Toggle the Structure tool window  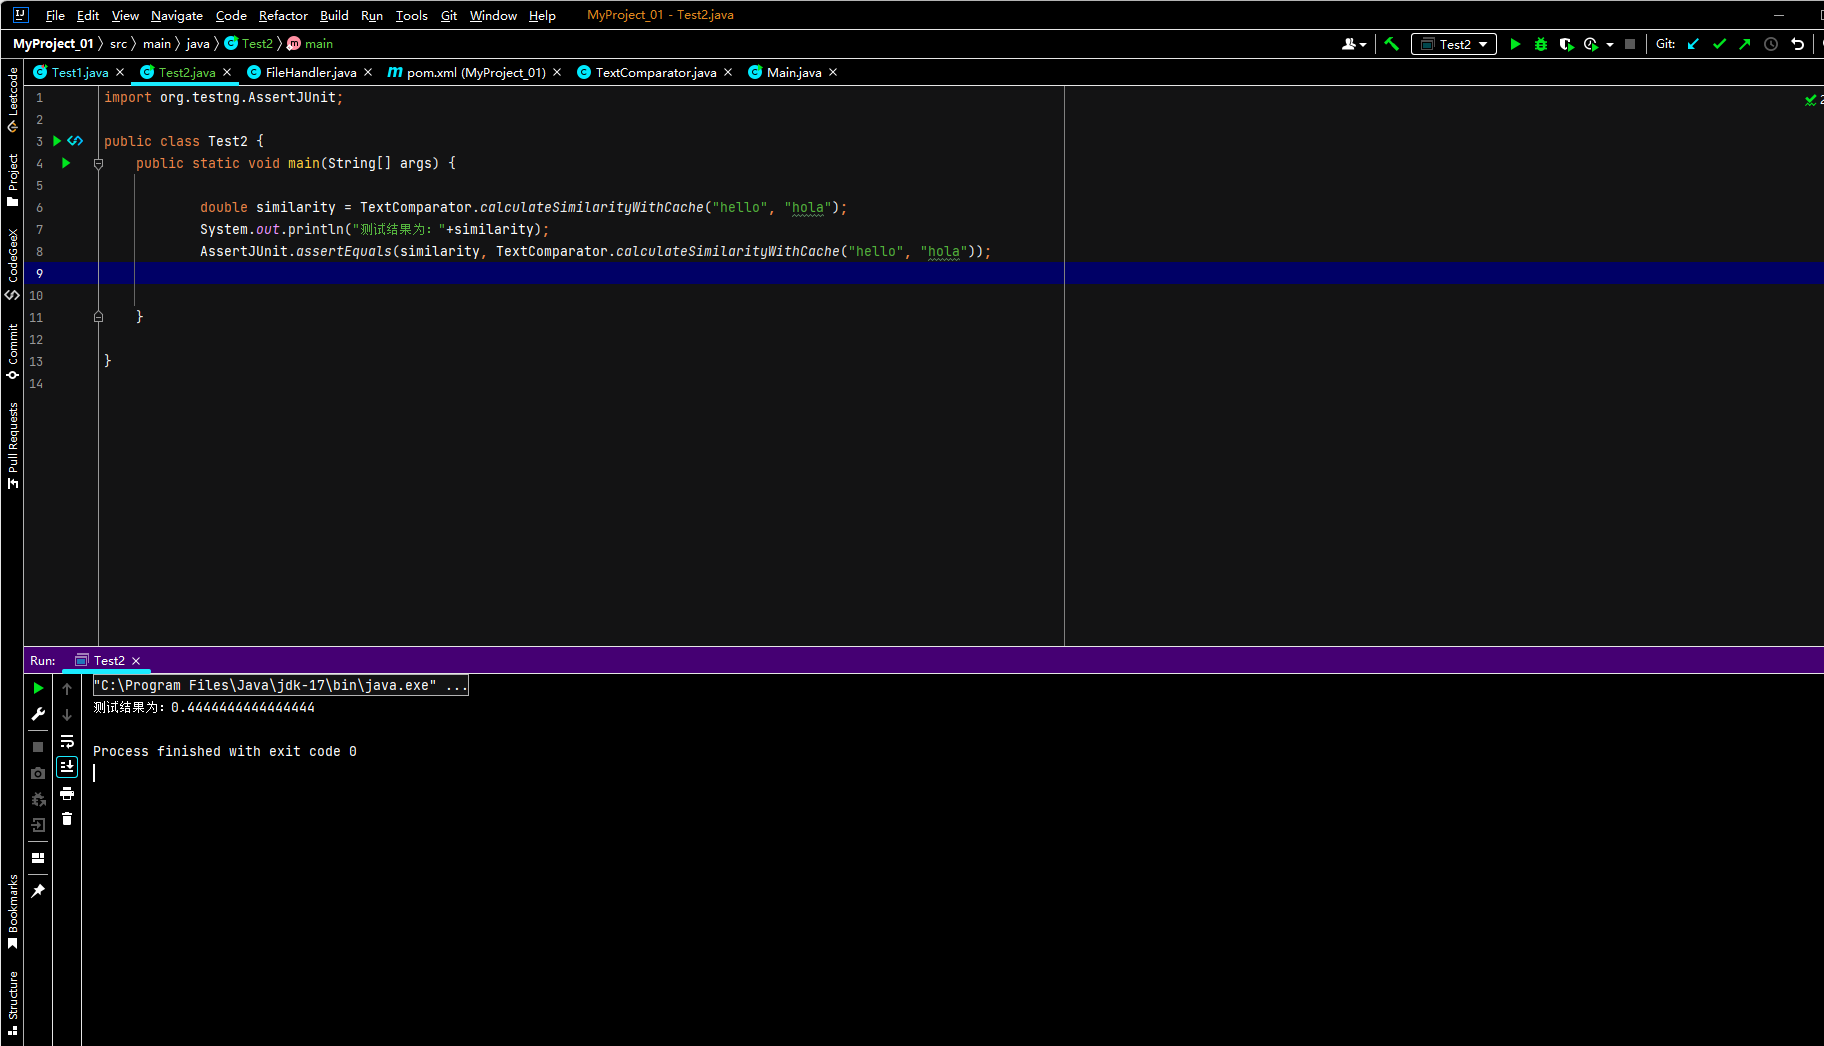pos(13,1002)
